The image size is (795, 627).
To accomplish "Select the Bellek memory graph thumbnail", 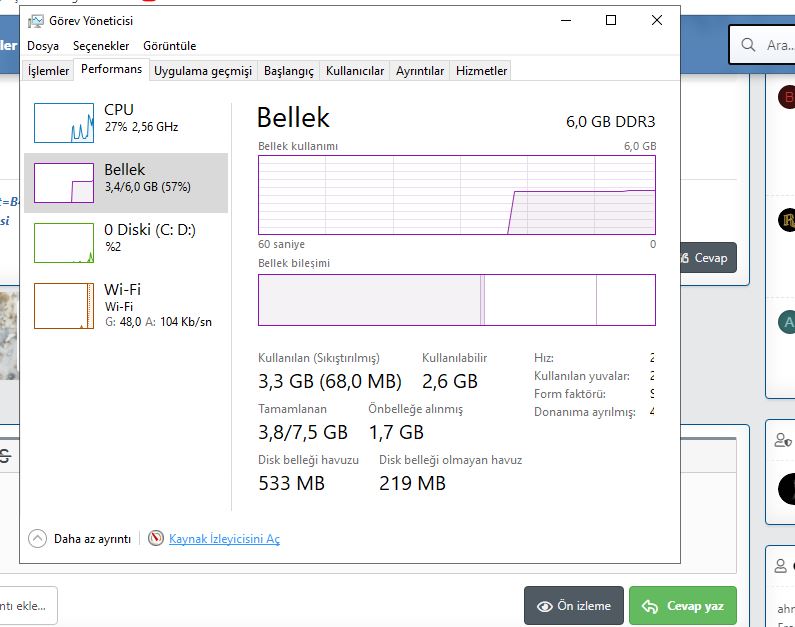I will pos(64,183).
